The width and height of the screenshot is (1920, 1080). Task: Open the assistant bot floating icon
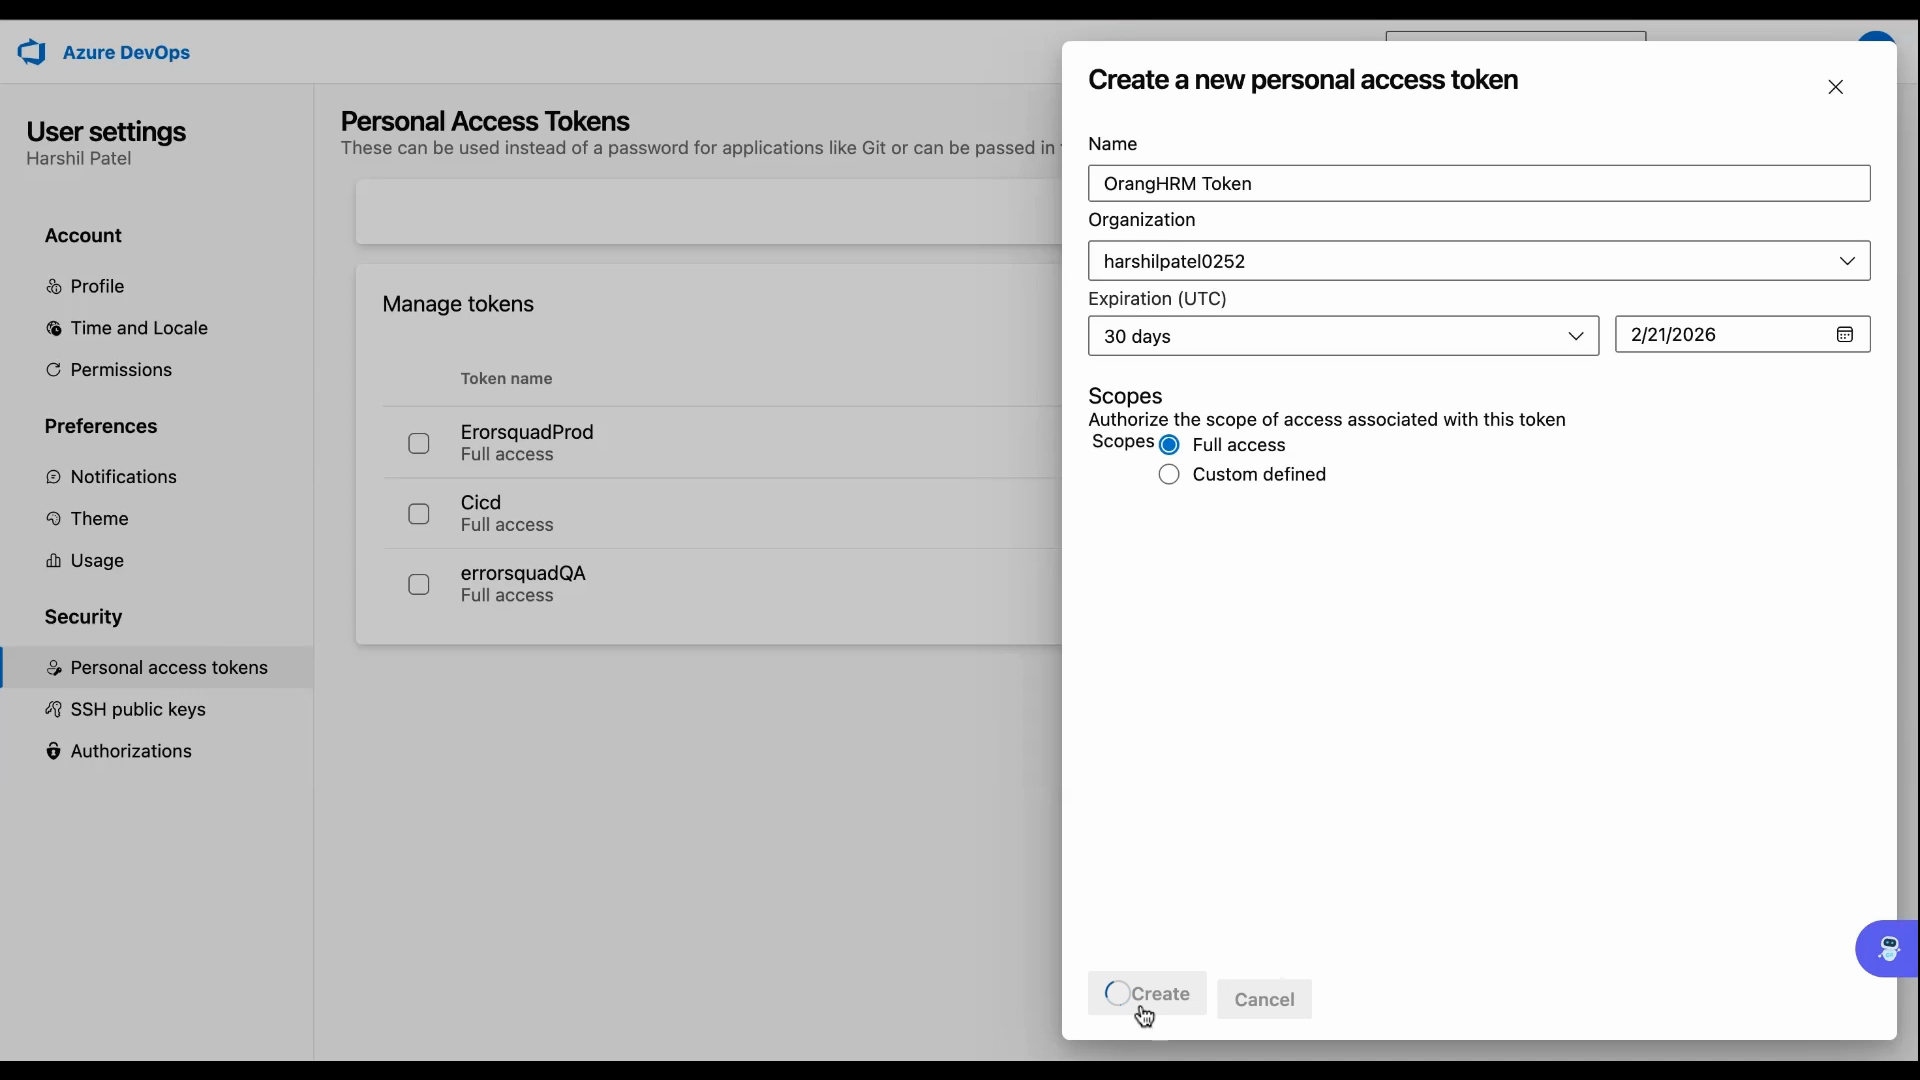click(x=1888, y=948)
